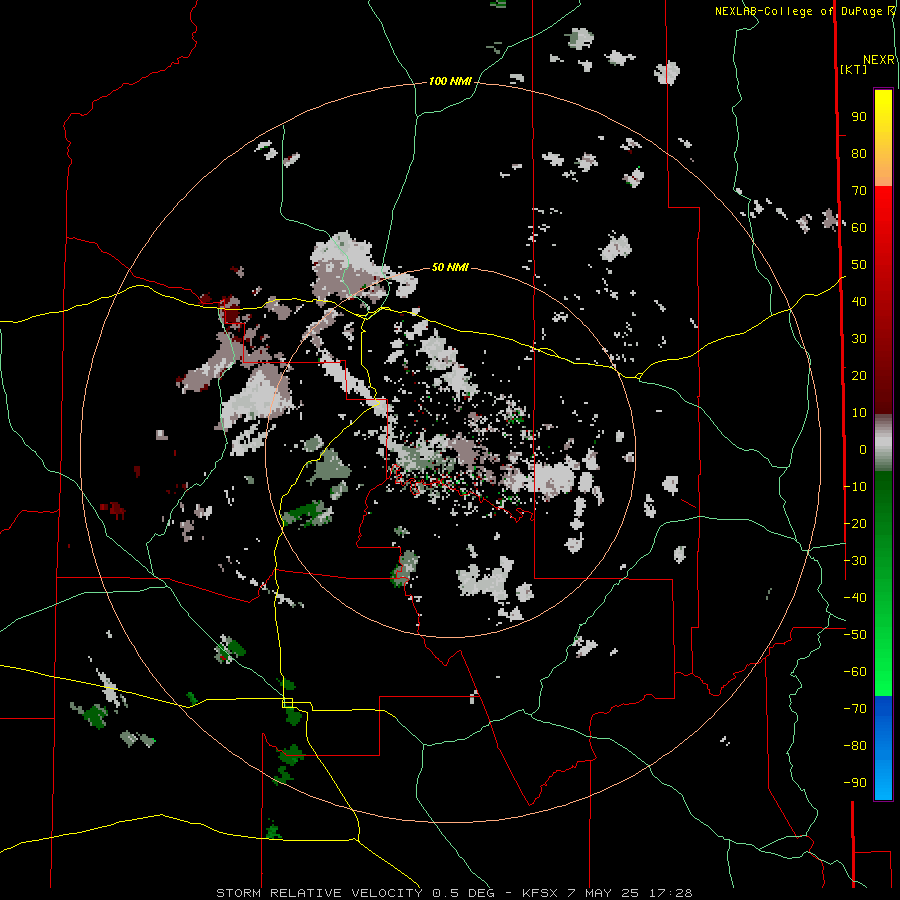Click the [KT] units label above color bar
This screenshot has height=900, width=900.
tap(853, 69)
